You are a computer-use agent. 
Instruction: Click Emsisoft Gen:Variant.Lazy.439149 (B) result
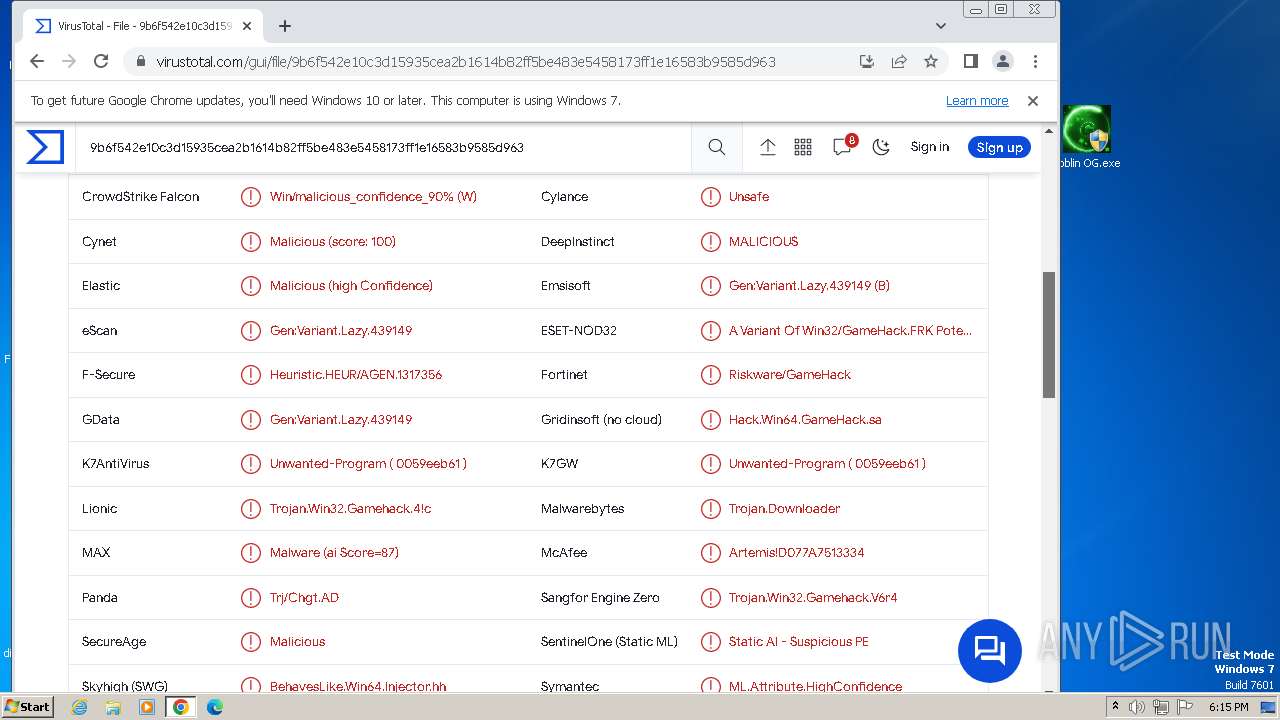pos(809,286)
